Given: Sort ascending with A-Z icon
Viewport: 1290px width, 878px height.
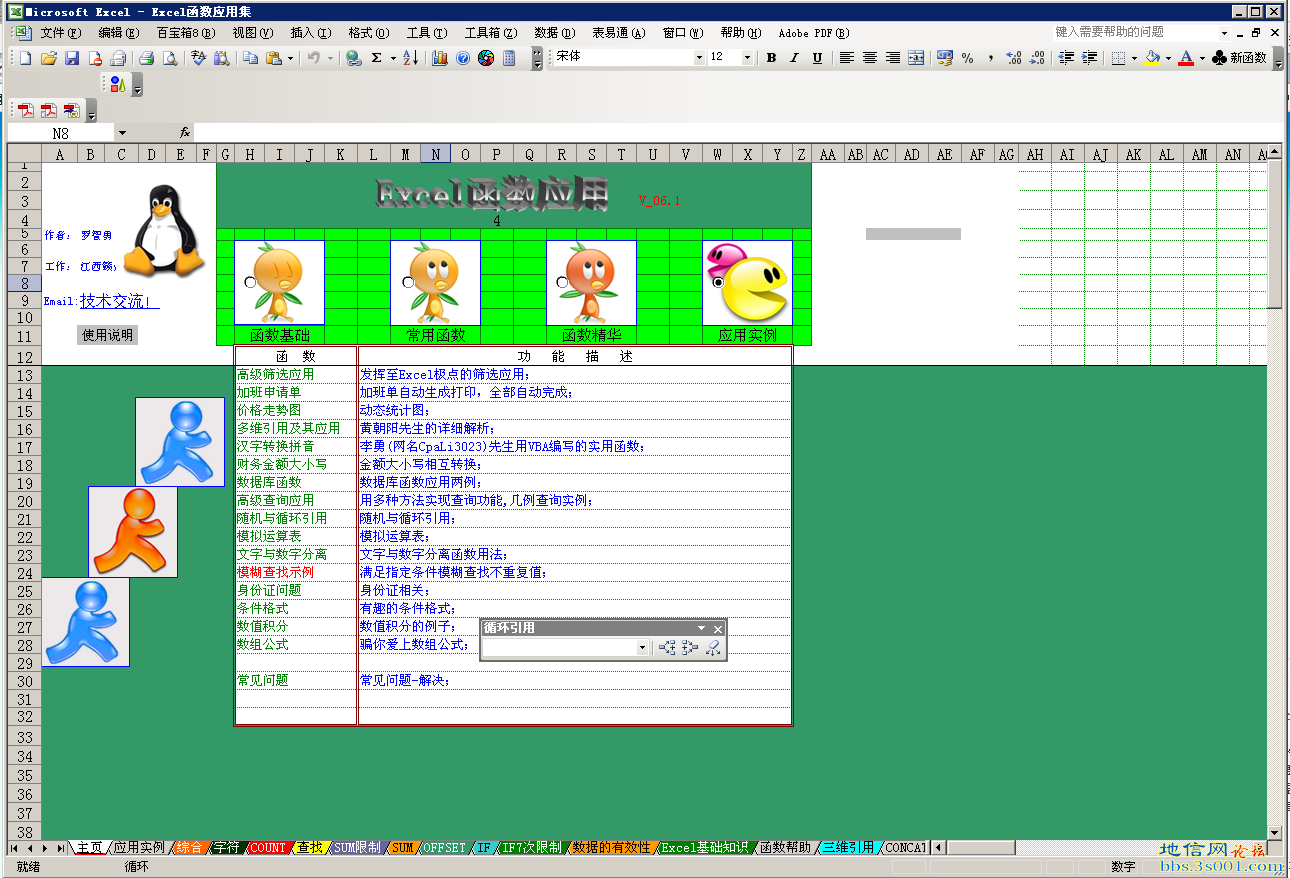Looking at the screenshot, I should [x=410, y=58].
